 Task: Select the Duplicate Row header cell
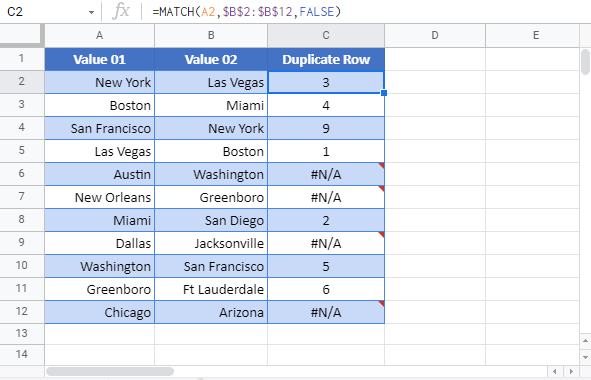coord(326,59)
